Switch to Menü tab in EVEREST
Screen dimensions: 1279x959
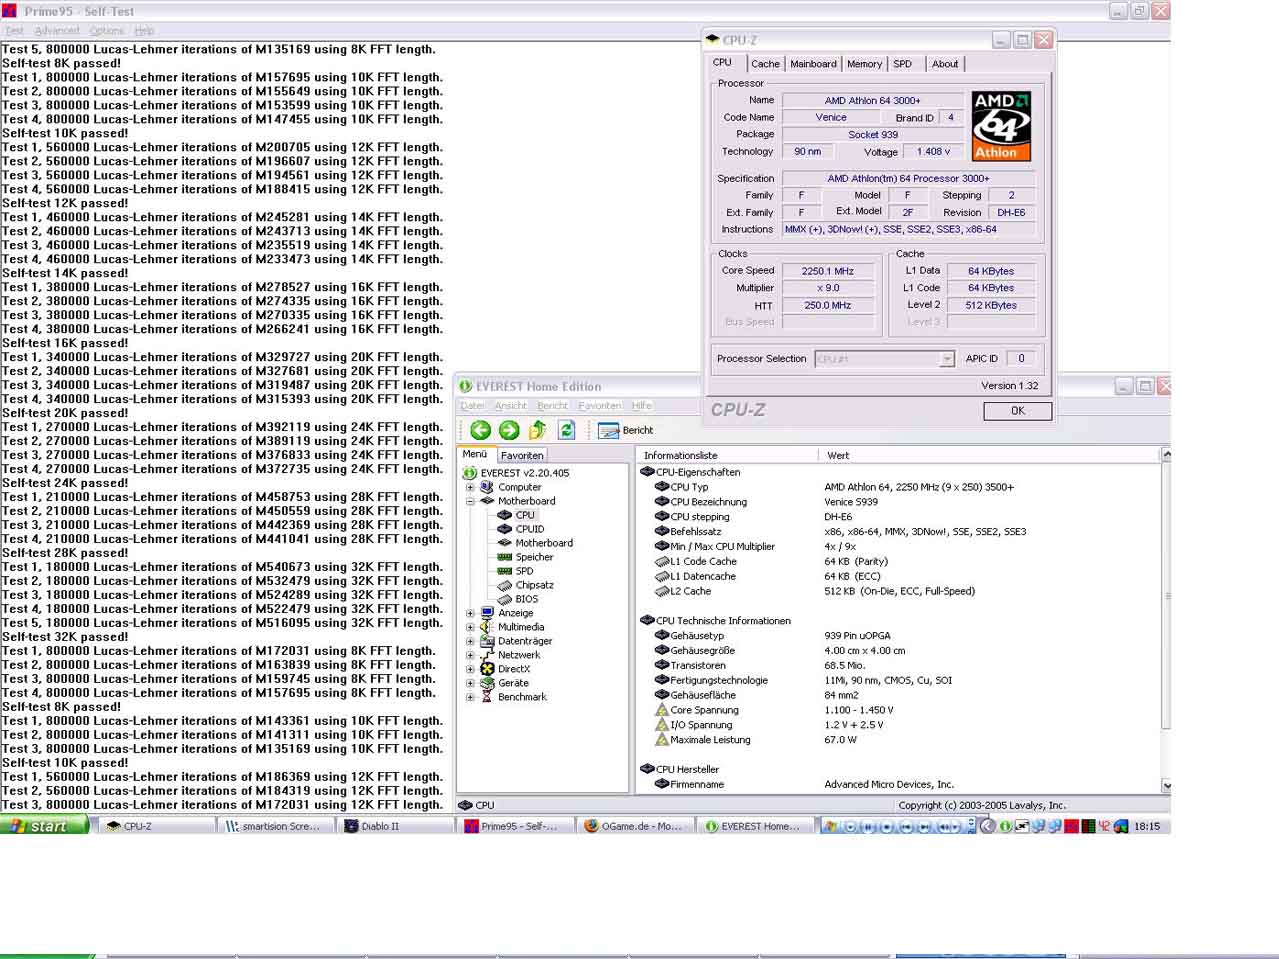[475, 454]
